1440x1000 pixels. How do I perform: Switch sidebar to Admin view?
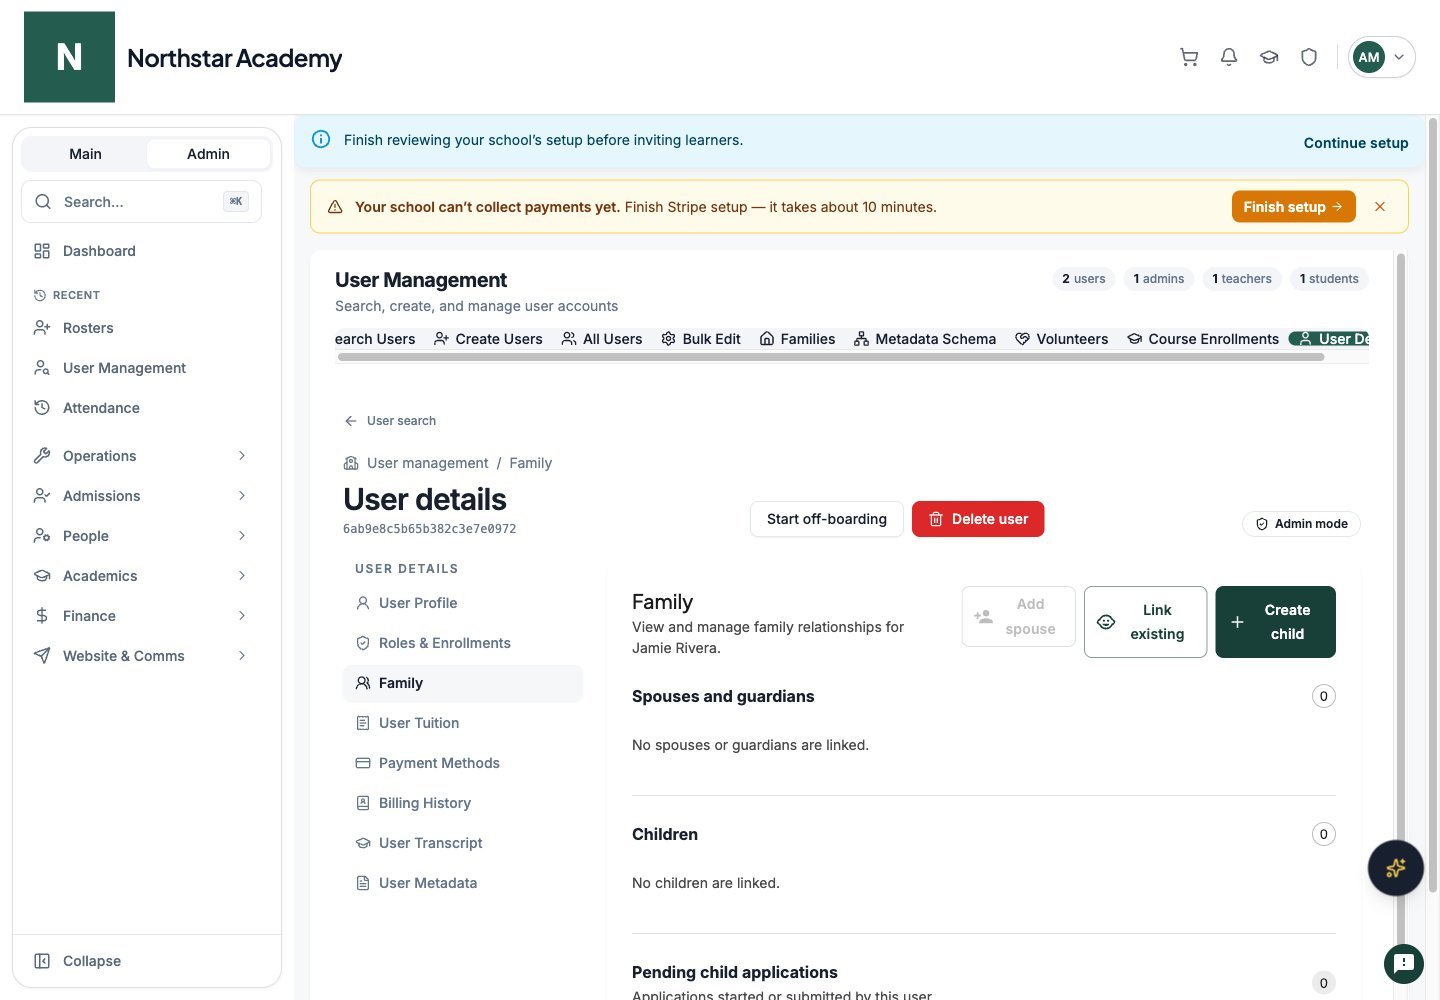(208, 154)
